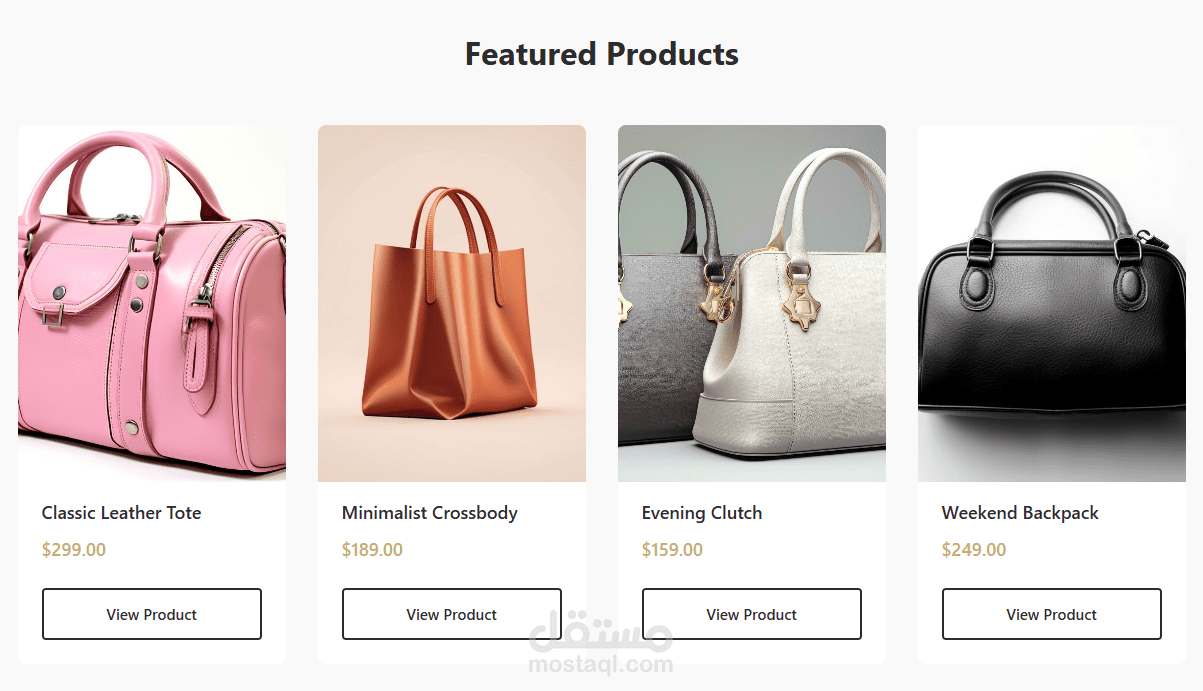Click the pink bag's front pocket buckle

tap(54, 313)
